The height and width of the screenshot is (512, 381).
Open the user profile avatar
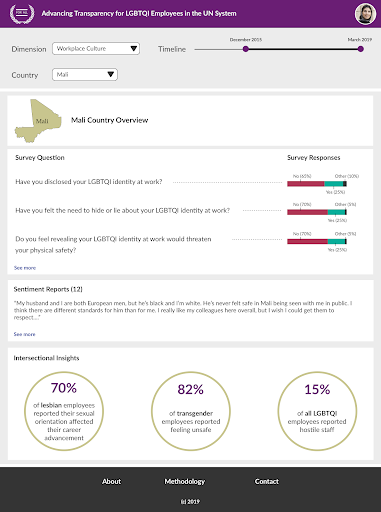coord(365,14)
